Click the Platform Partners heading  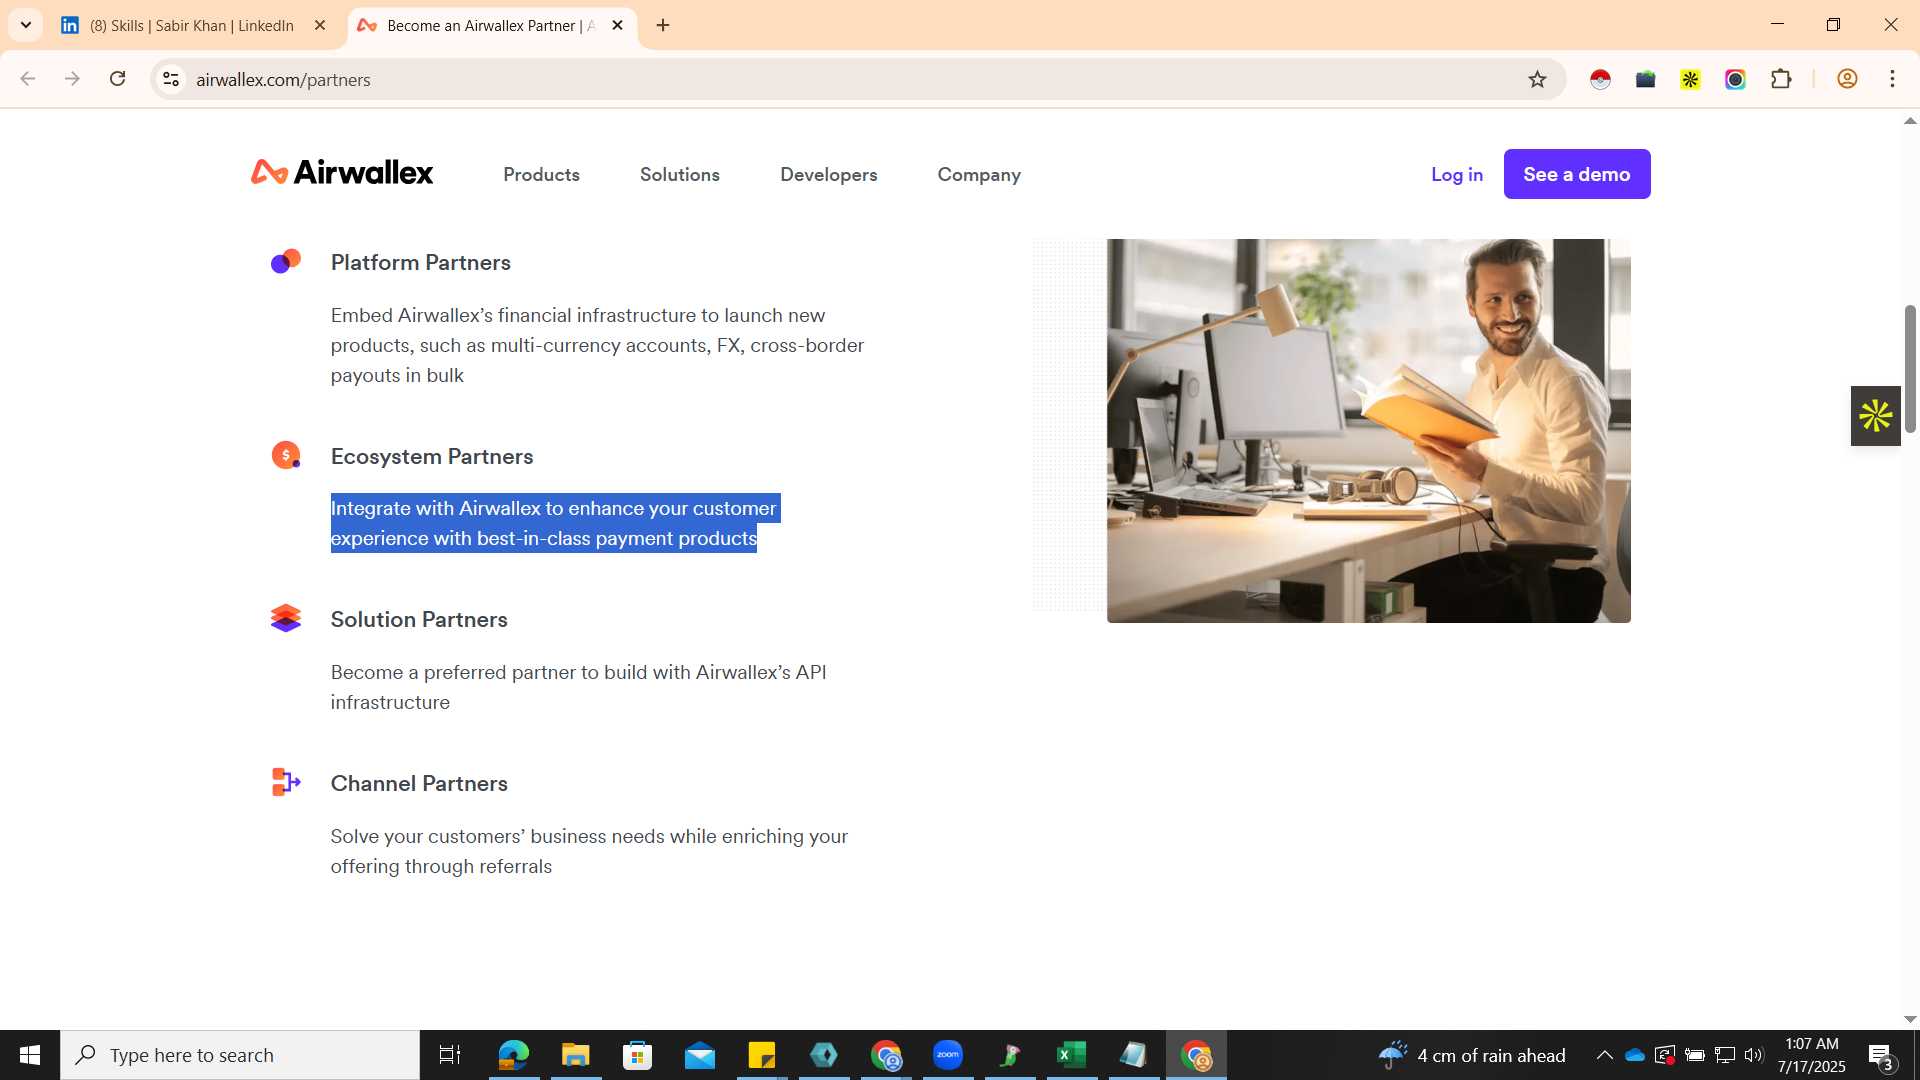[420, 262]
